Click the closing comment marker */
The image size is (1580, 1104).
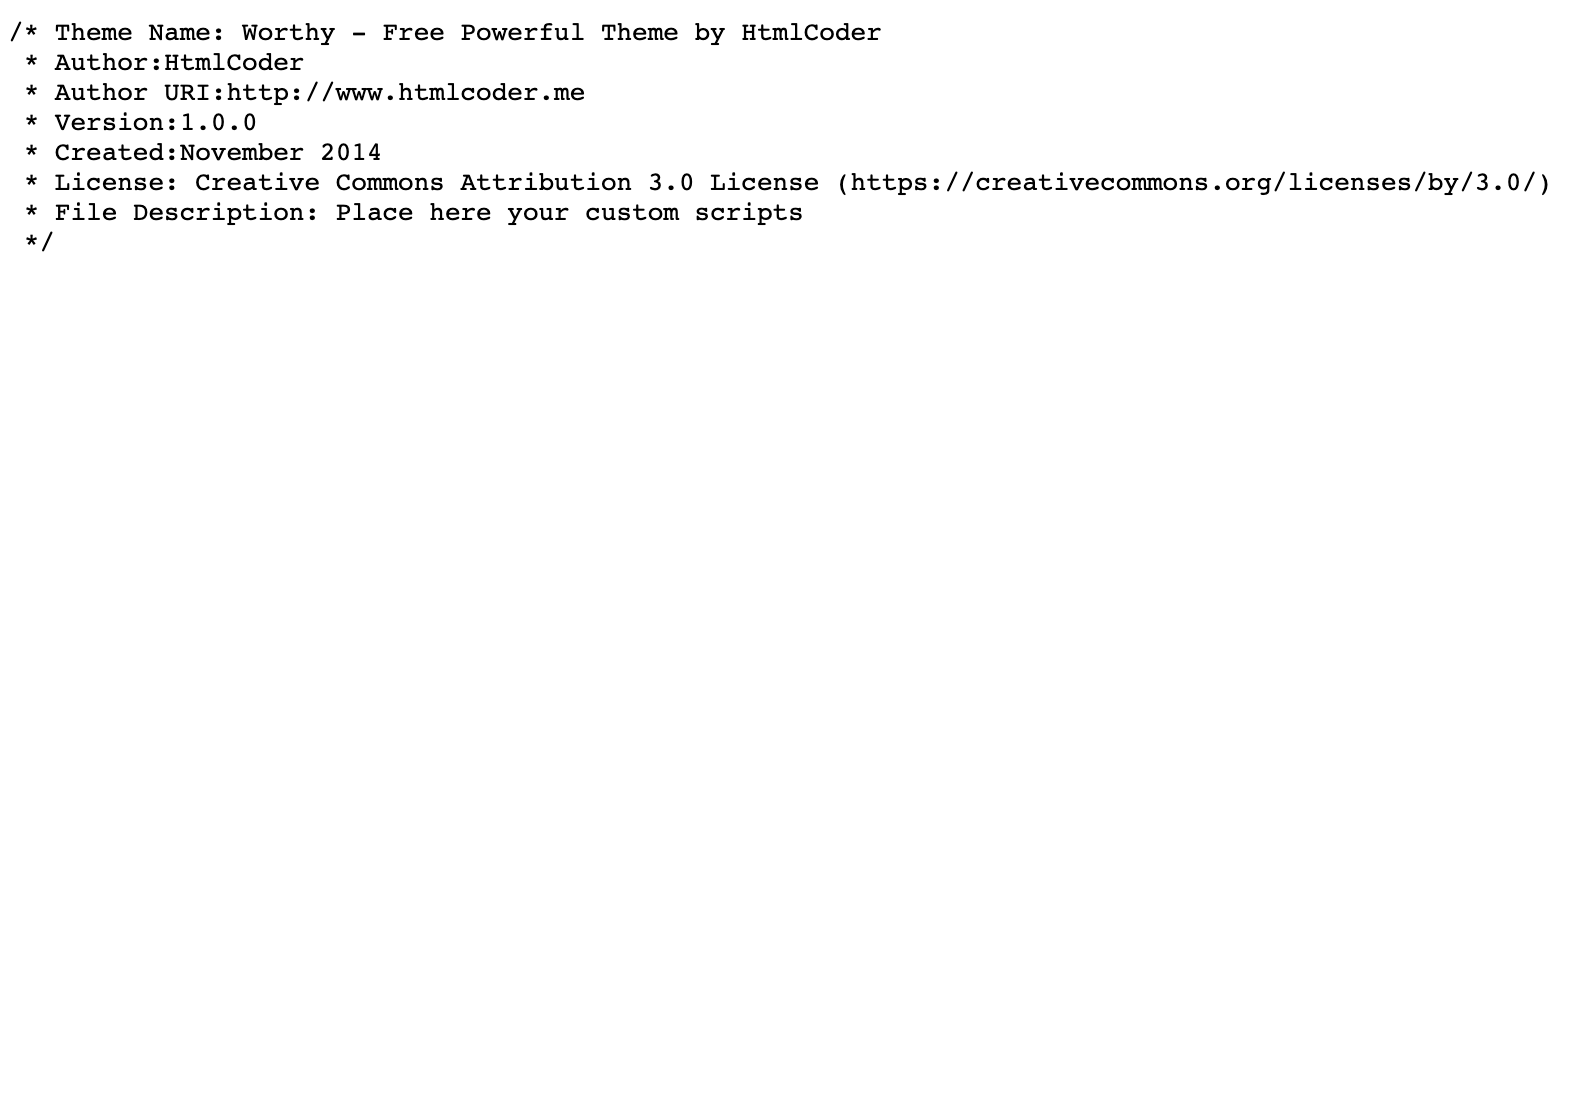click(x=39, y=243)
